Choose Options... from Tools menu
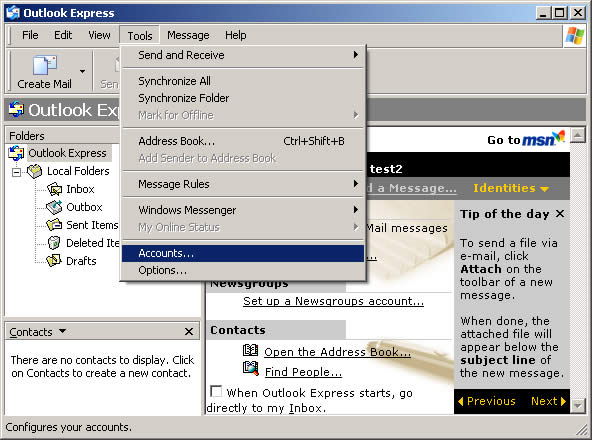 pos(243,270)
